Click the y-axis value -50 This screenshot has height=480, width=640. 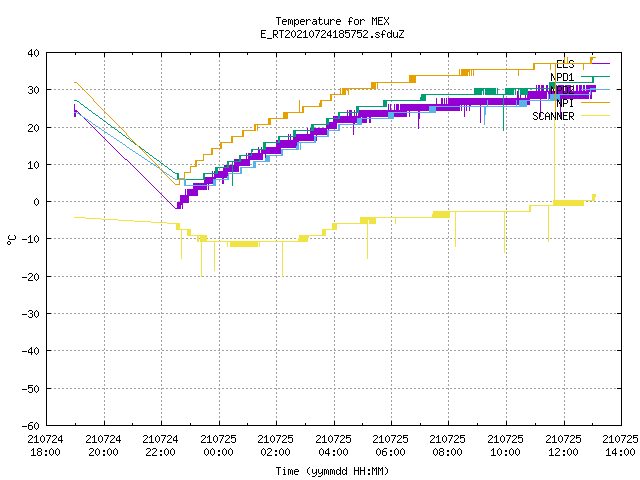(x=31, y=389)
